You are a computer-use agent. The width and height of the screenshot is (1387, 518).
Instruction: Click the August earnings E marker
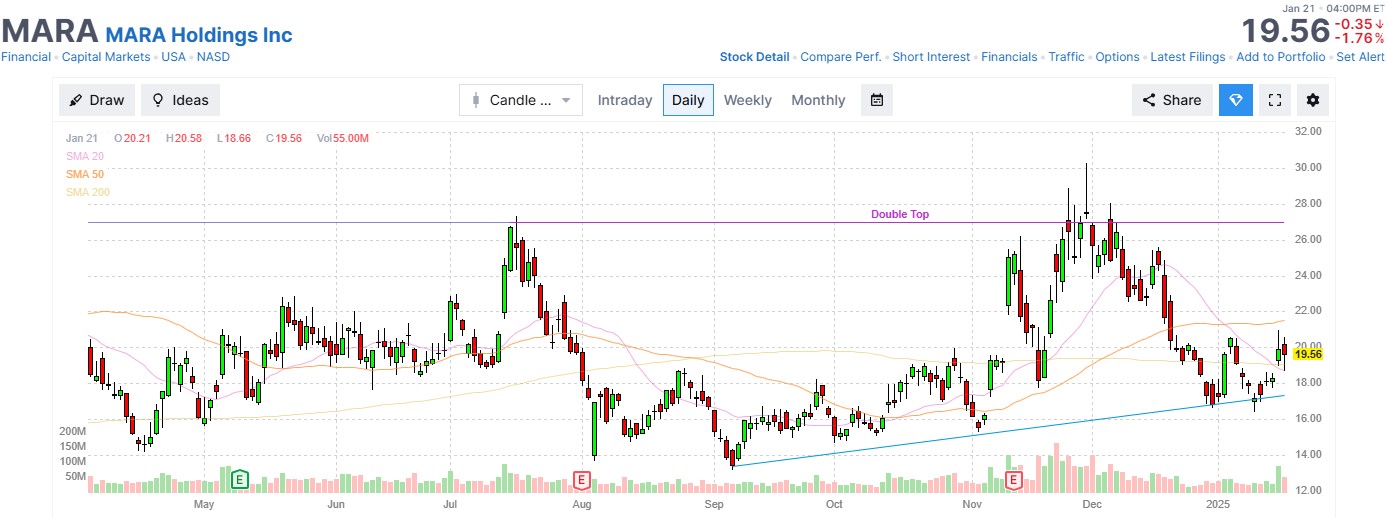pos(581,481)
